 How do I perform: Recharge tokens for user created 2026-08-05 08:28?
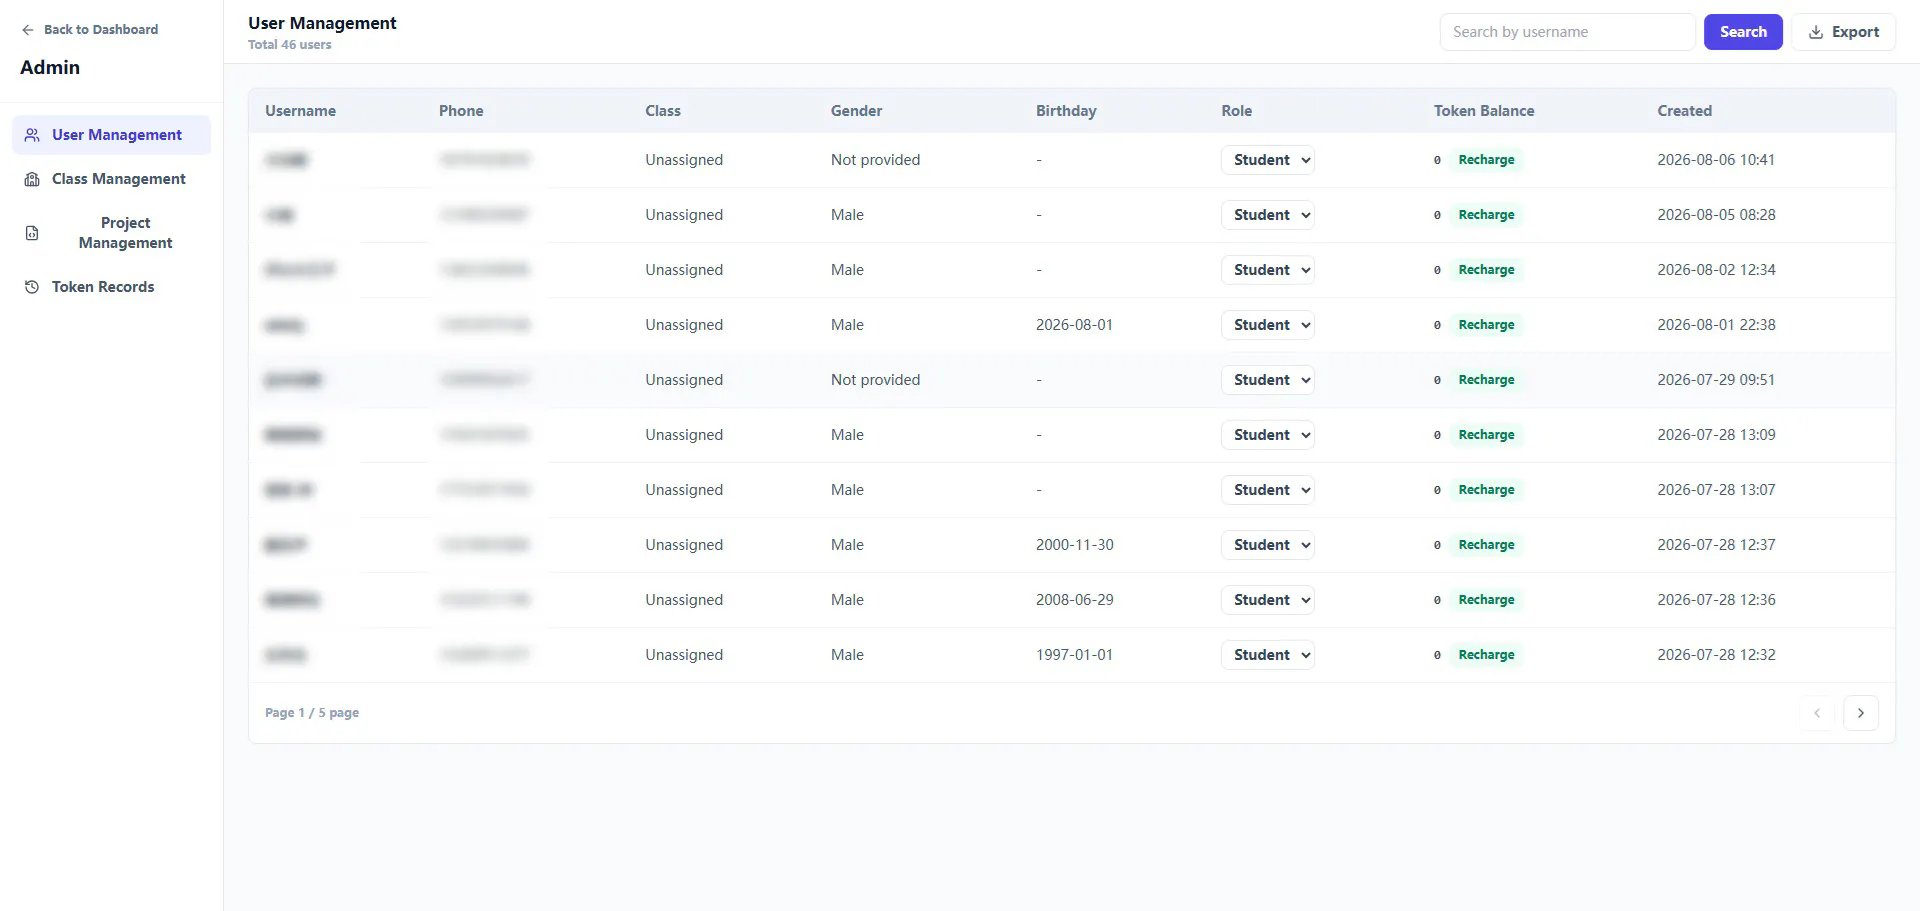[x=1486, y=215]
